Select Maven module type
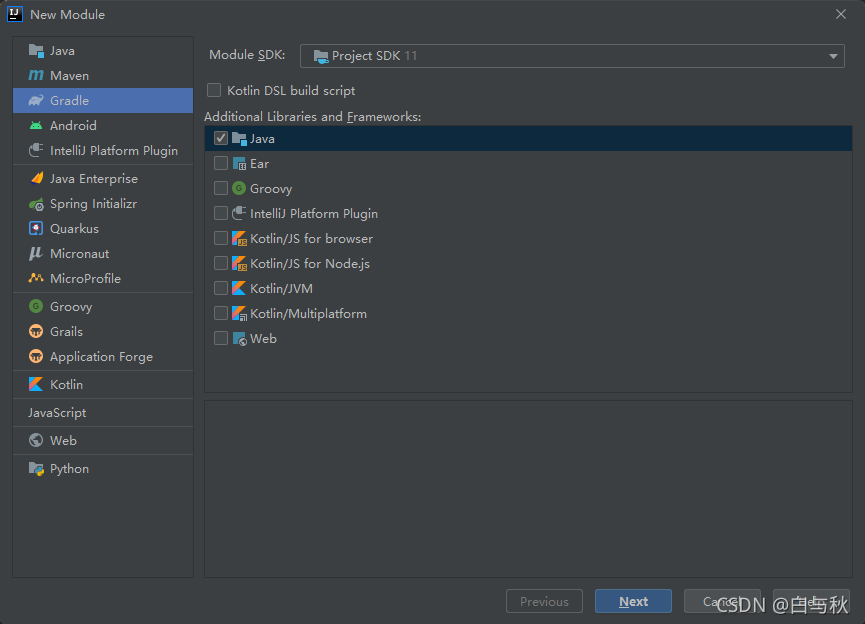This screenshot has height=624, width=865. tap(103, 76)
